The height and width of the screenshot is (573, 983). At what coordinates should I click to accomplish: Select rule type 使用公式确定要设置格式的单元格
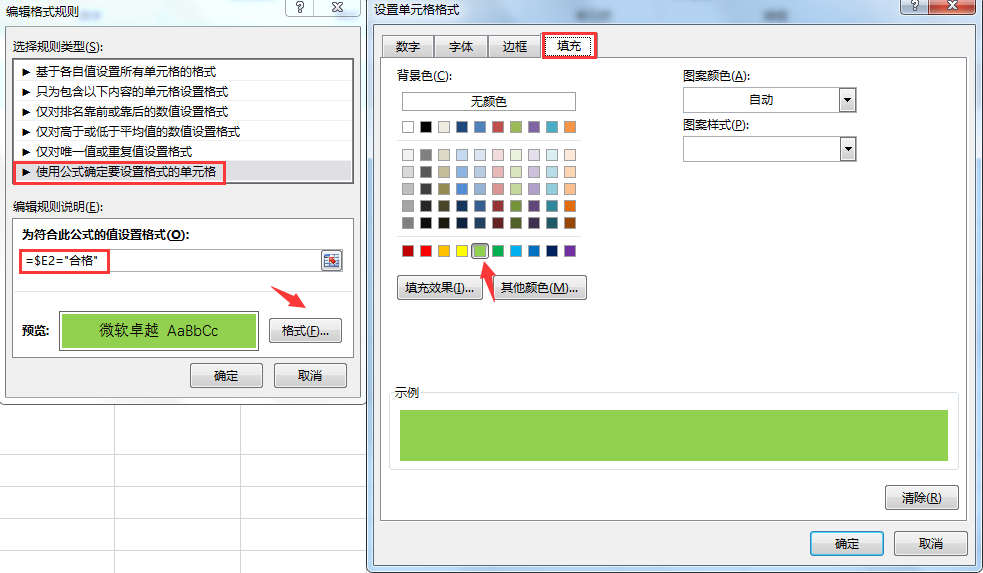[183, 172]
